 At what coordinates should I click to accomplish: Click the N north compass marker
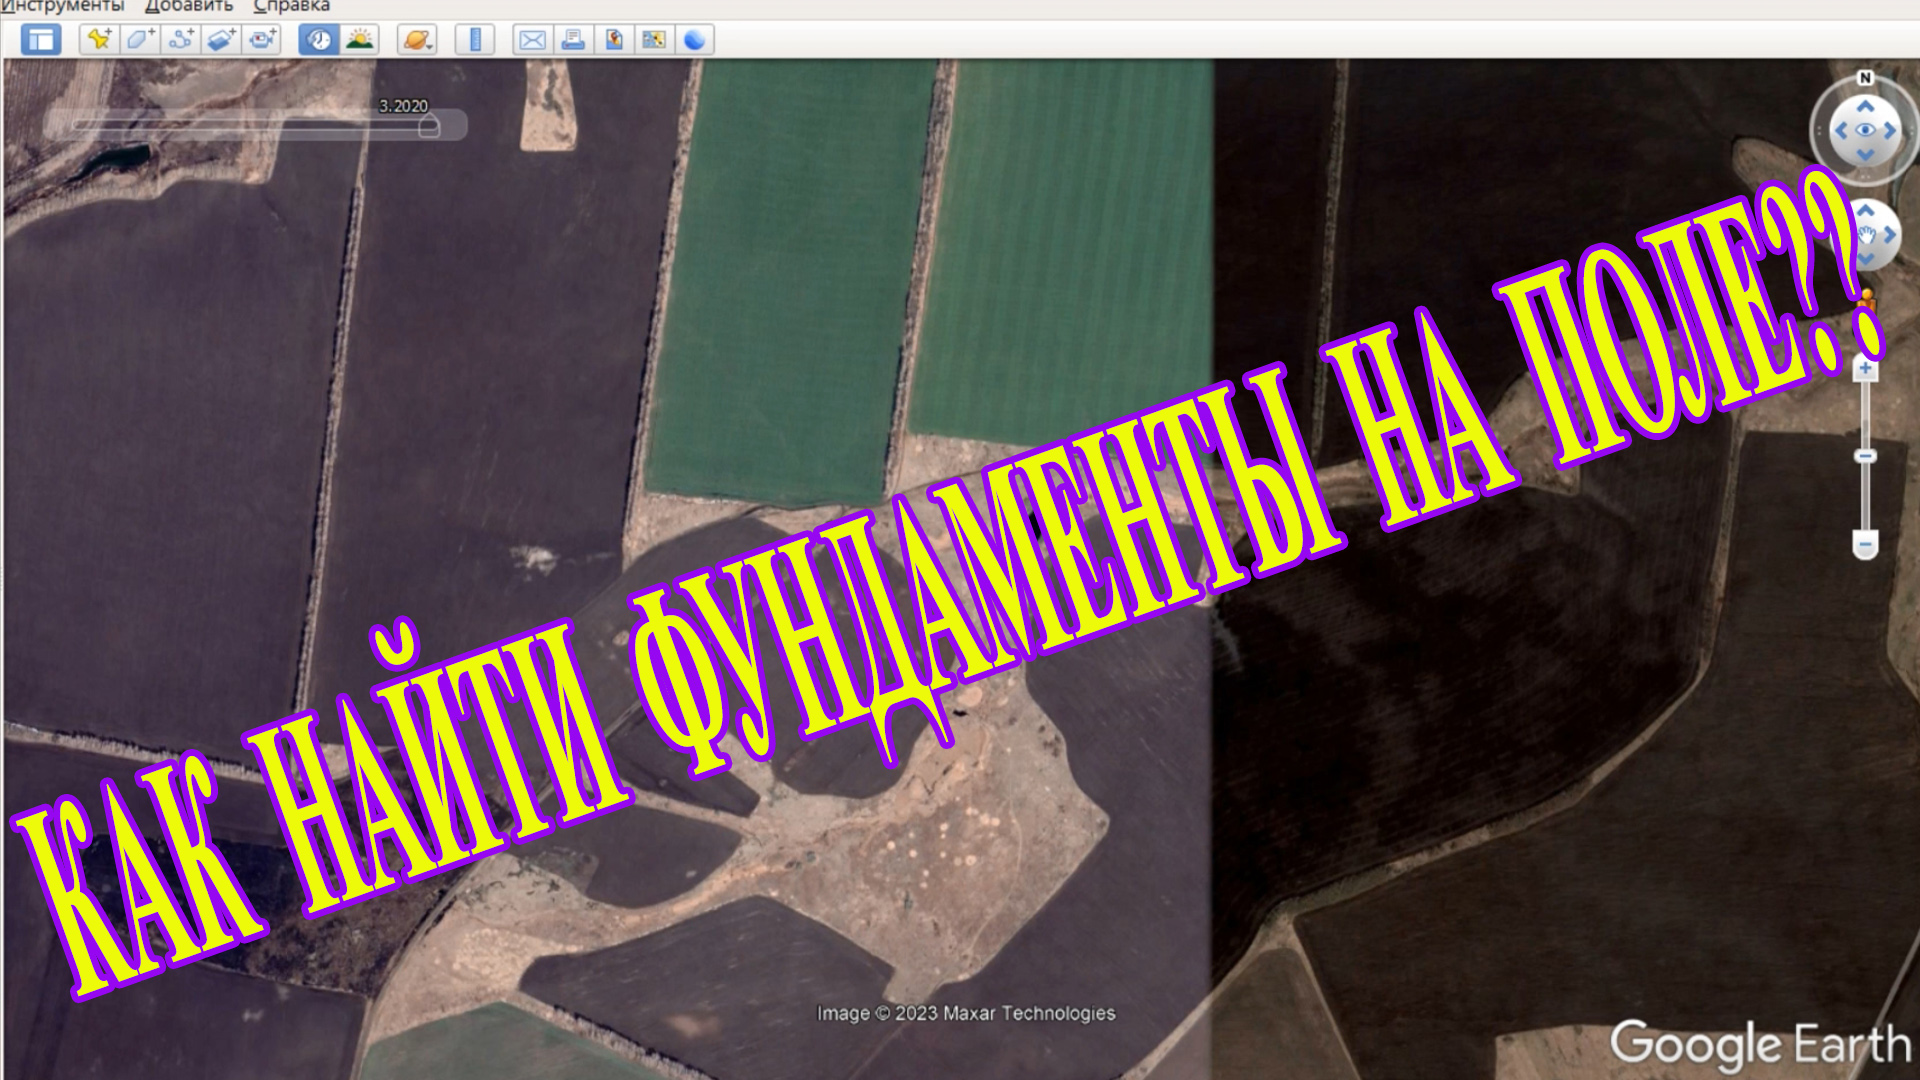pos(1865,78)
